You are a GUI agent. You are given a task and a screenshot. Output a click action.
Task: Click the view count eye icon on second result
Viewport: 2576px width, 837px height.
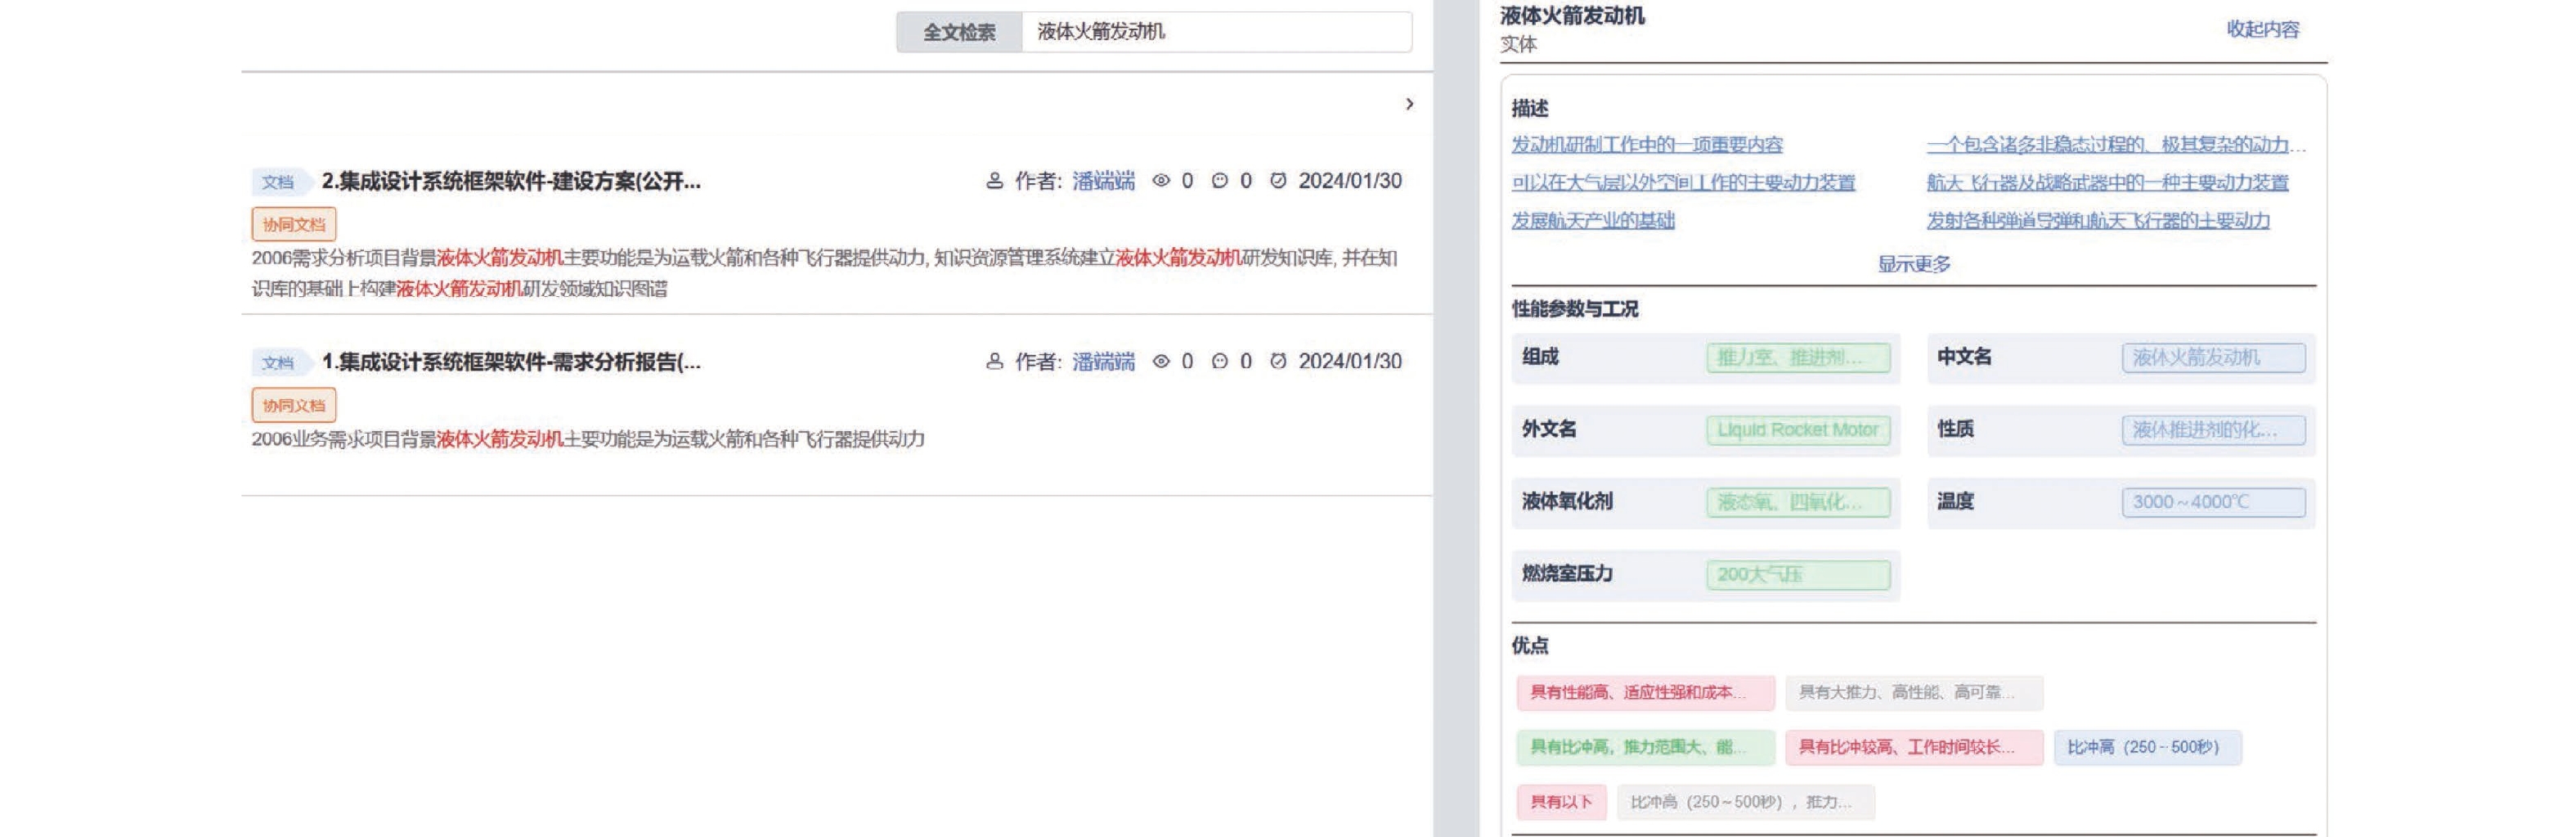[1160, 361]
